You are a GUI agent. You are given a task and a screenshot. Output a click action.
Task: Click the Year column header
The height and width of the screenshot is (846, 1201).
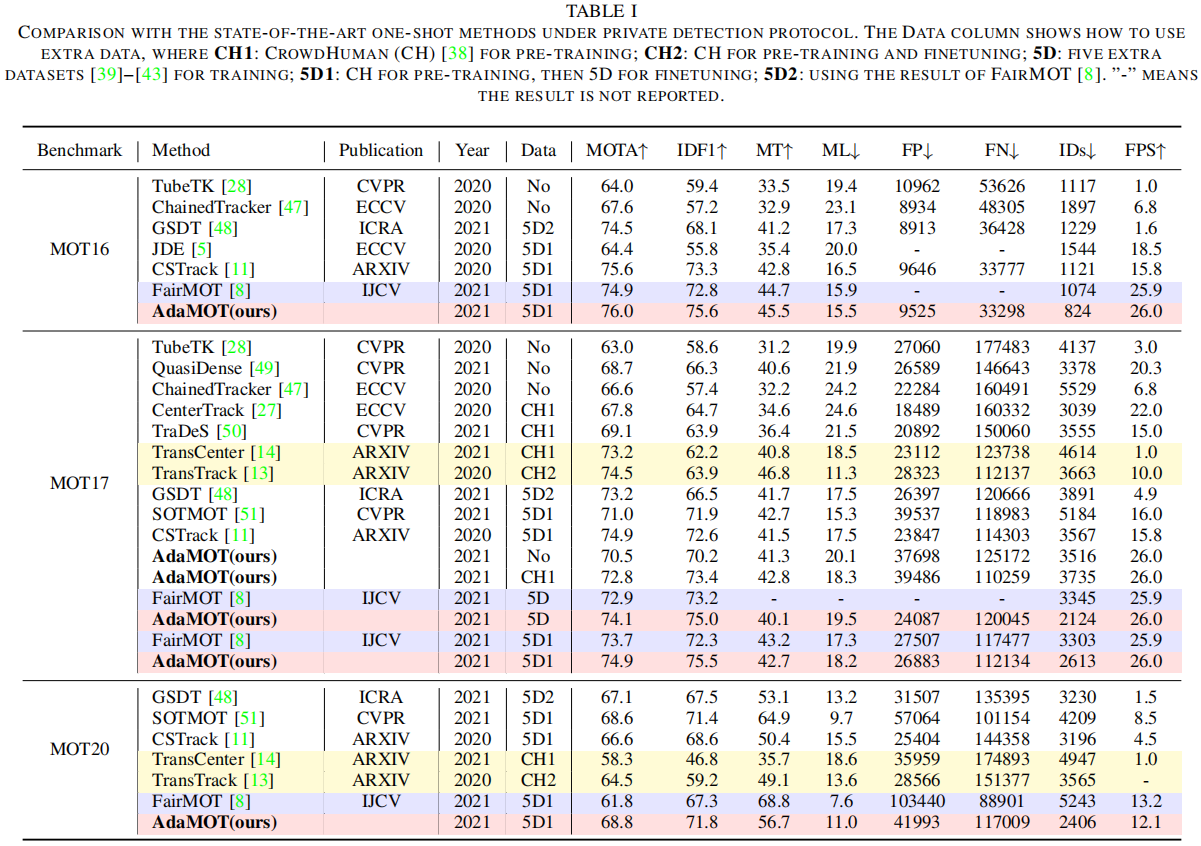(x=472, y=150)
